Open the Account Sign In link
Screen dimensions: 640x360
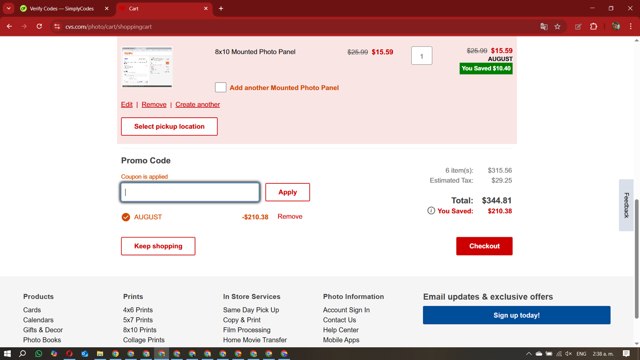point(347,310)
